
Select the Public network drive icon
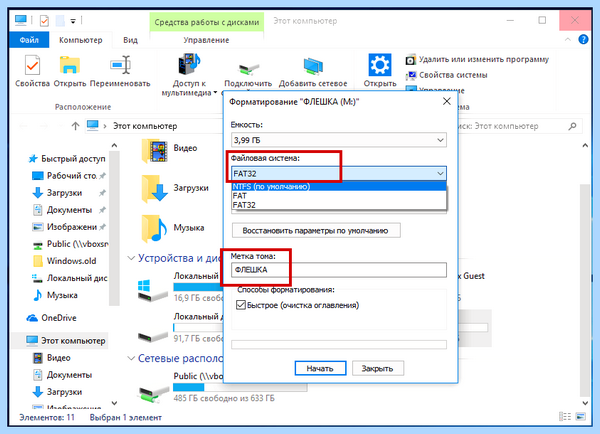pos(152,394)
